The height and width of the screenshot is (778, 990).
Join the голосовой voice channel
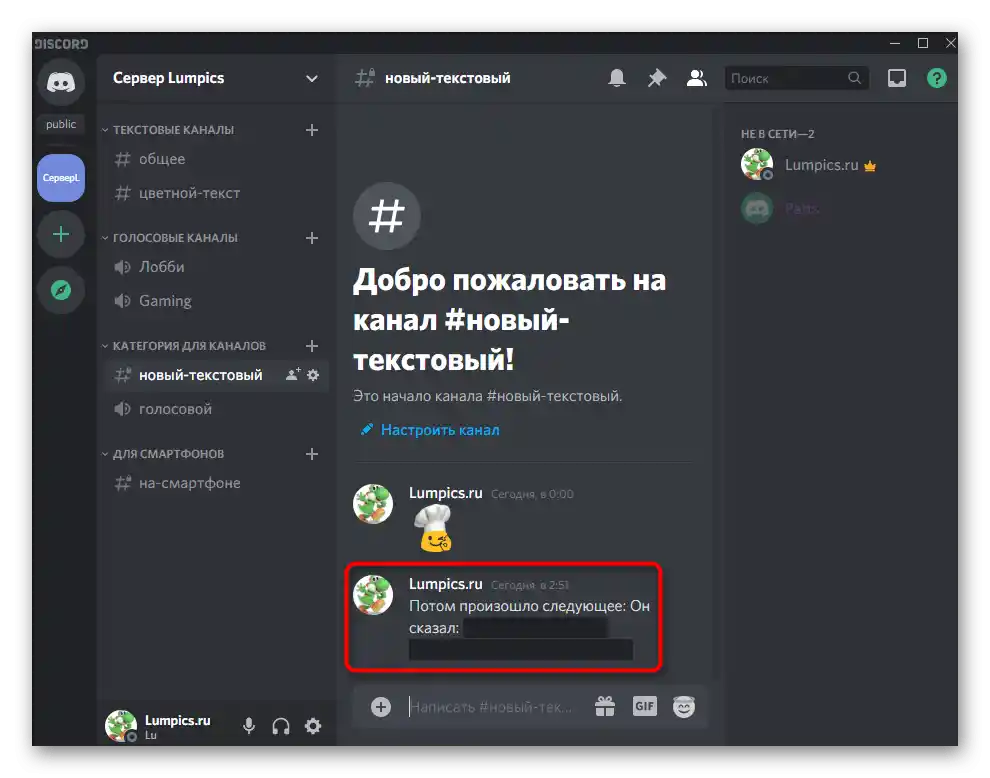pos(215,409)
